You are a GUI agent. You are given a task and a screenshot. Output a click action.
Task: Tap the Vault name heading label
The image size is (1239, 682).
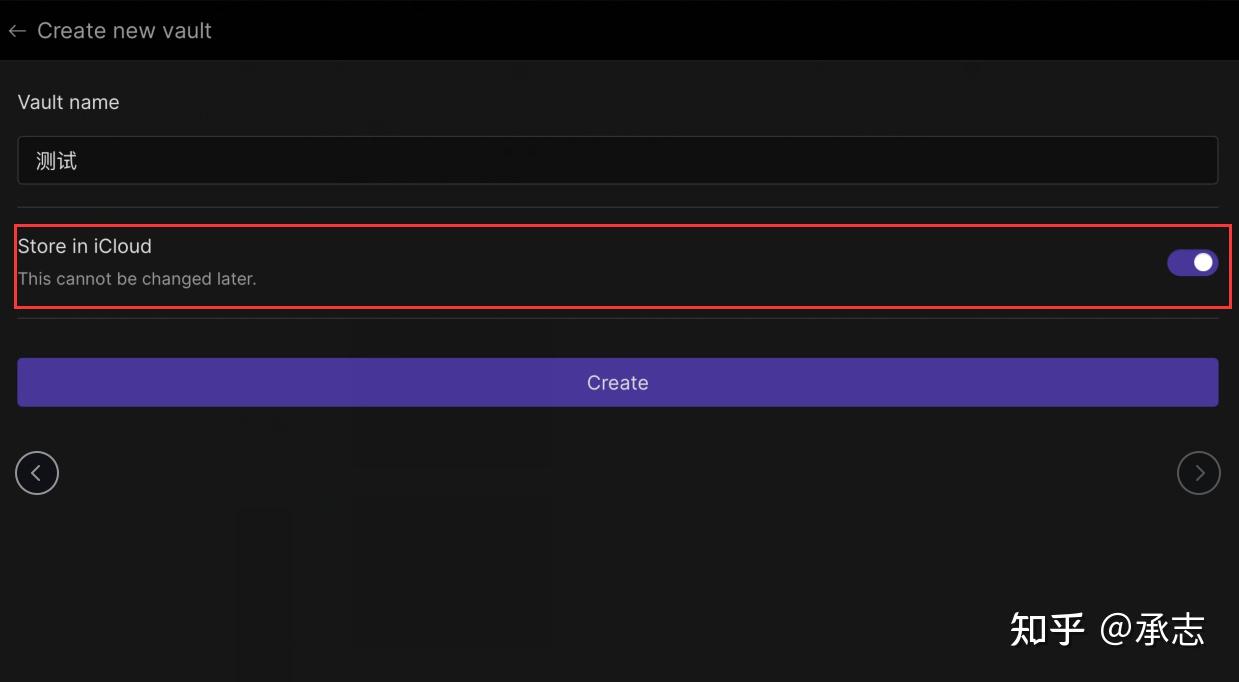tap(68, 102)
